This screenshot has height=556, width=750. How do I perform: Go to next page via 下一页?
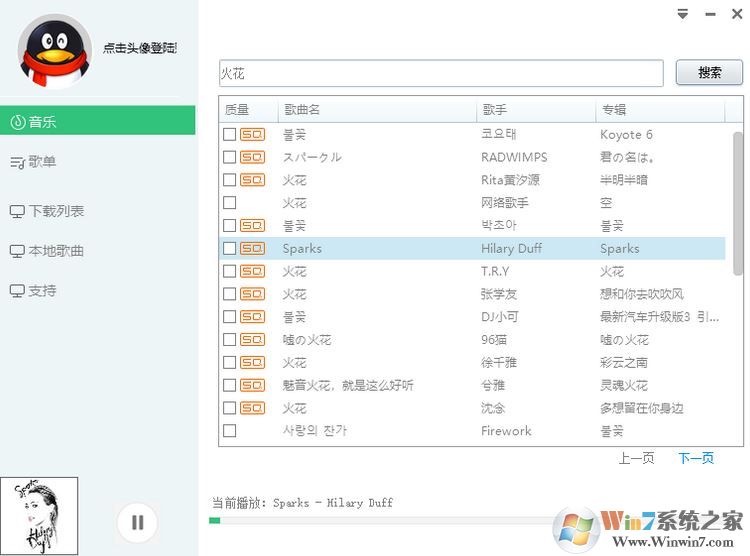pos(696,458)
